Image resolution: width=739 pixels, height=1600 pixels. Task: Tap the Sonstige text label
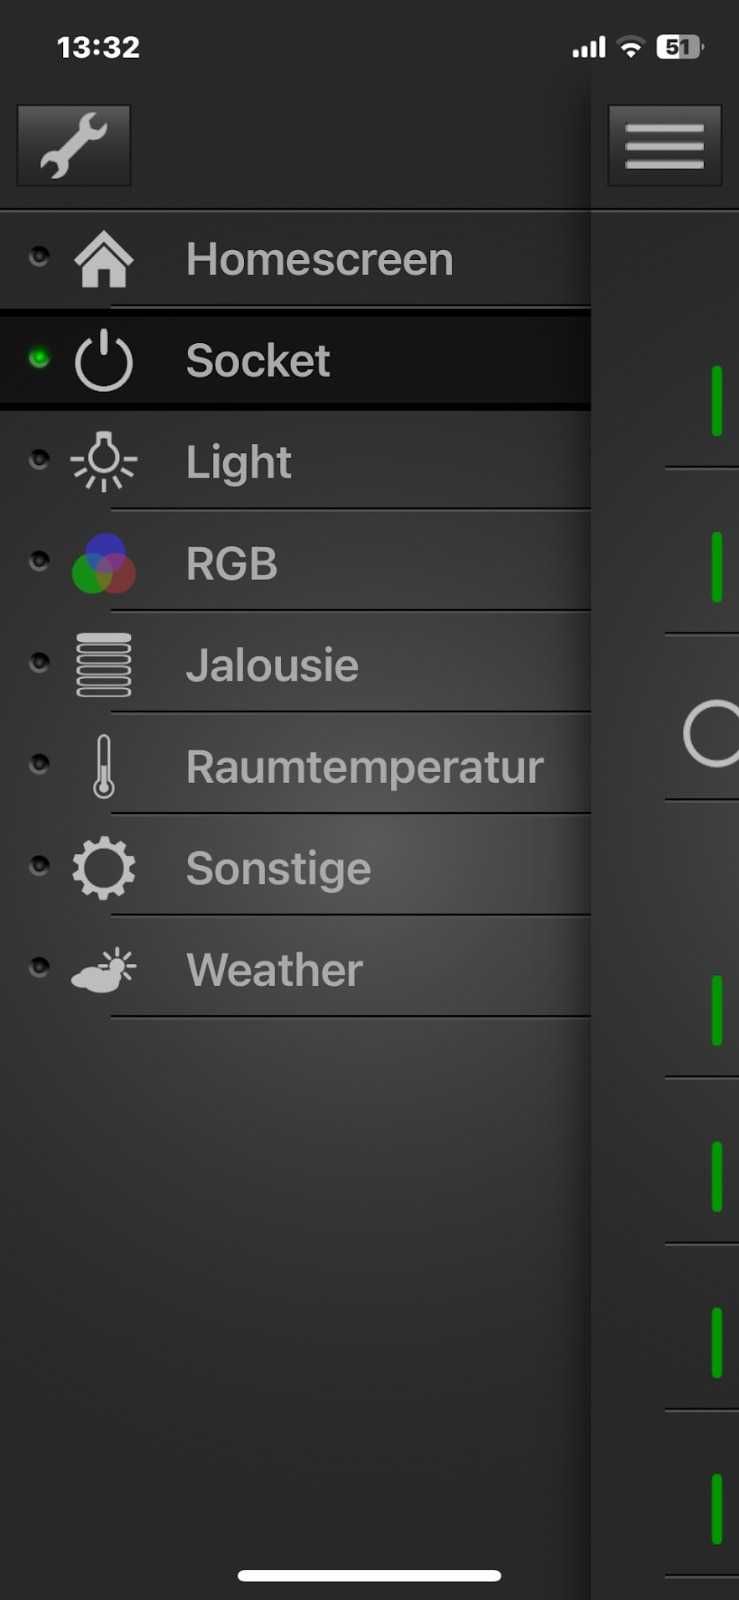(279, 868)
